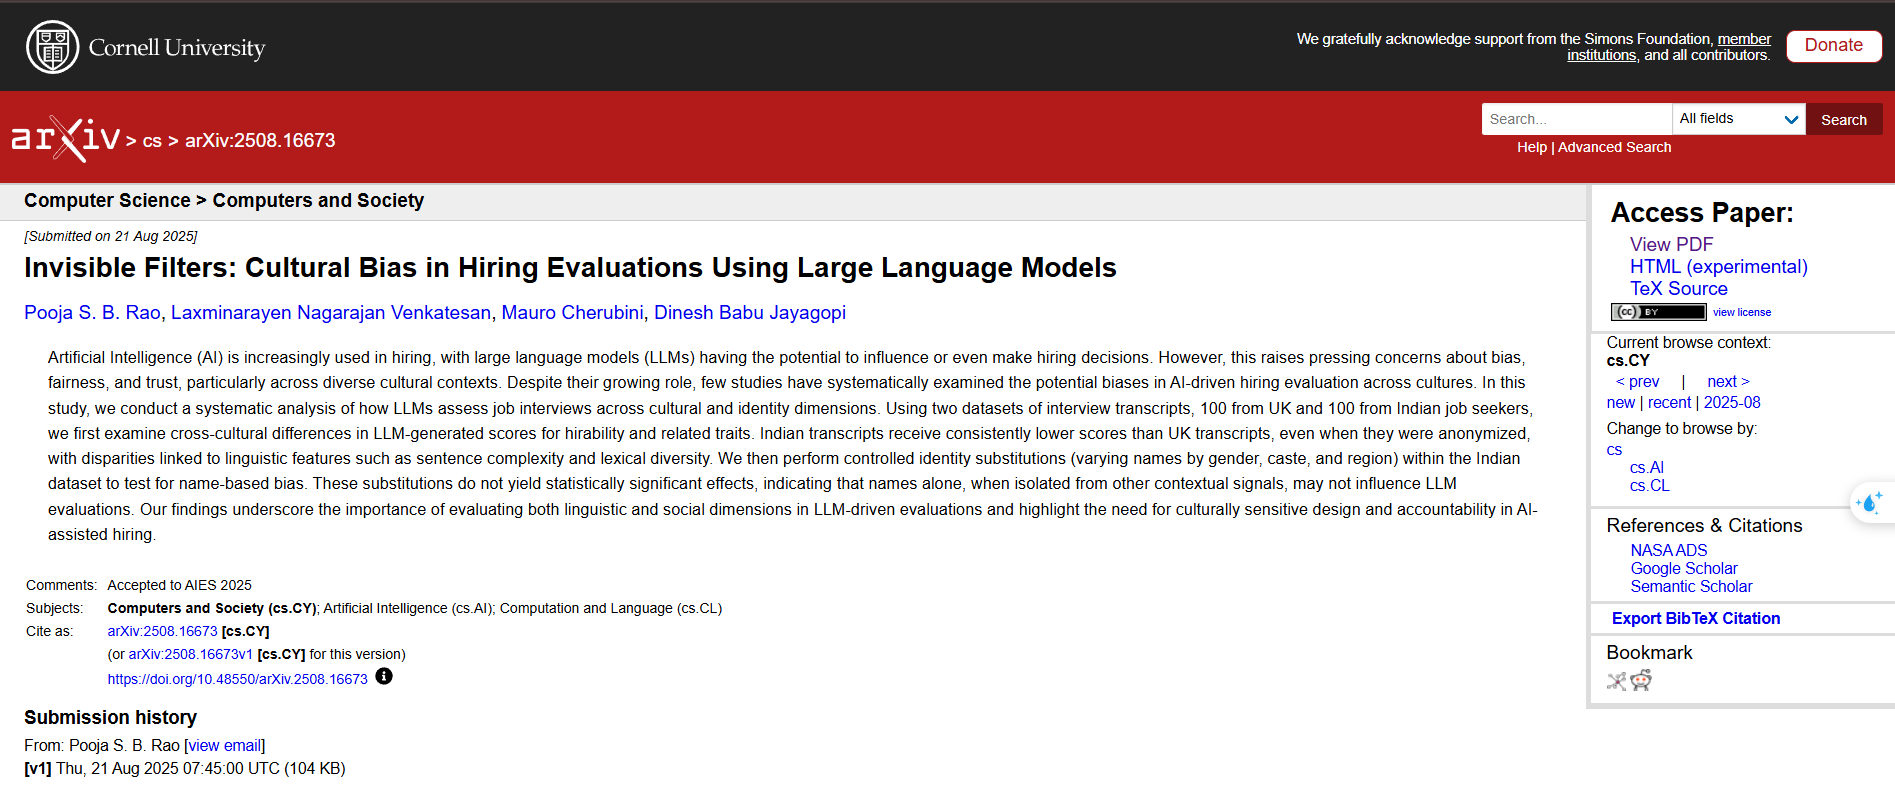Open author Pooja S. B. Rao
1895x786 pixels.
coord(92,313)
